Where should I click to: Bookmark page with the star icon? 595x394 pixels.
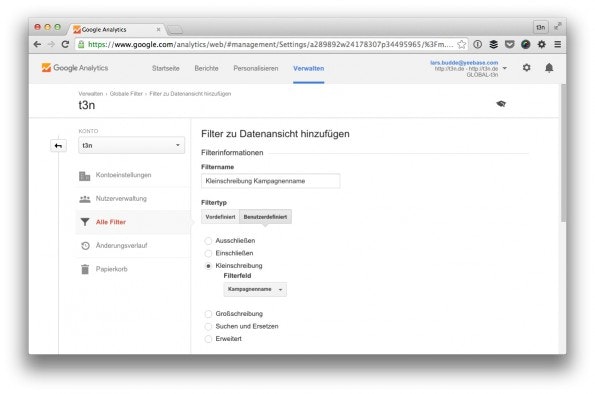point(461,44)
